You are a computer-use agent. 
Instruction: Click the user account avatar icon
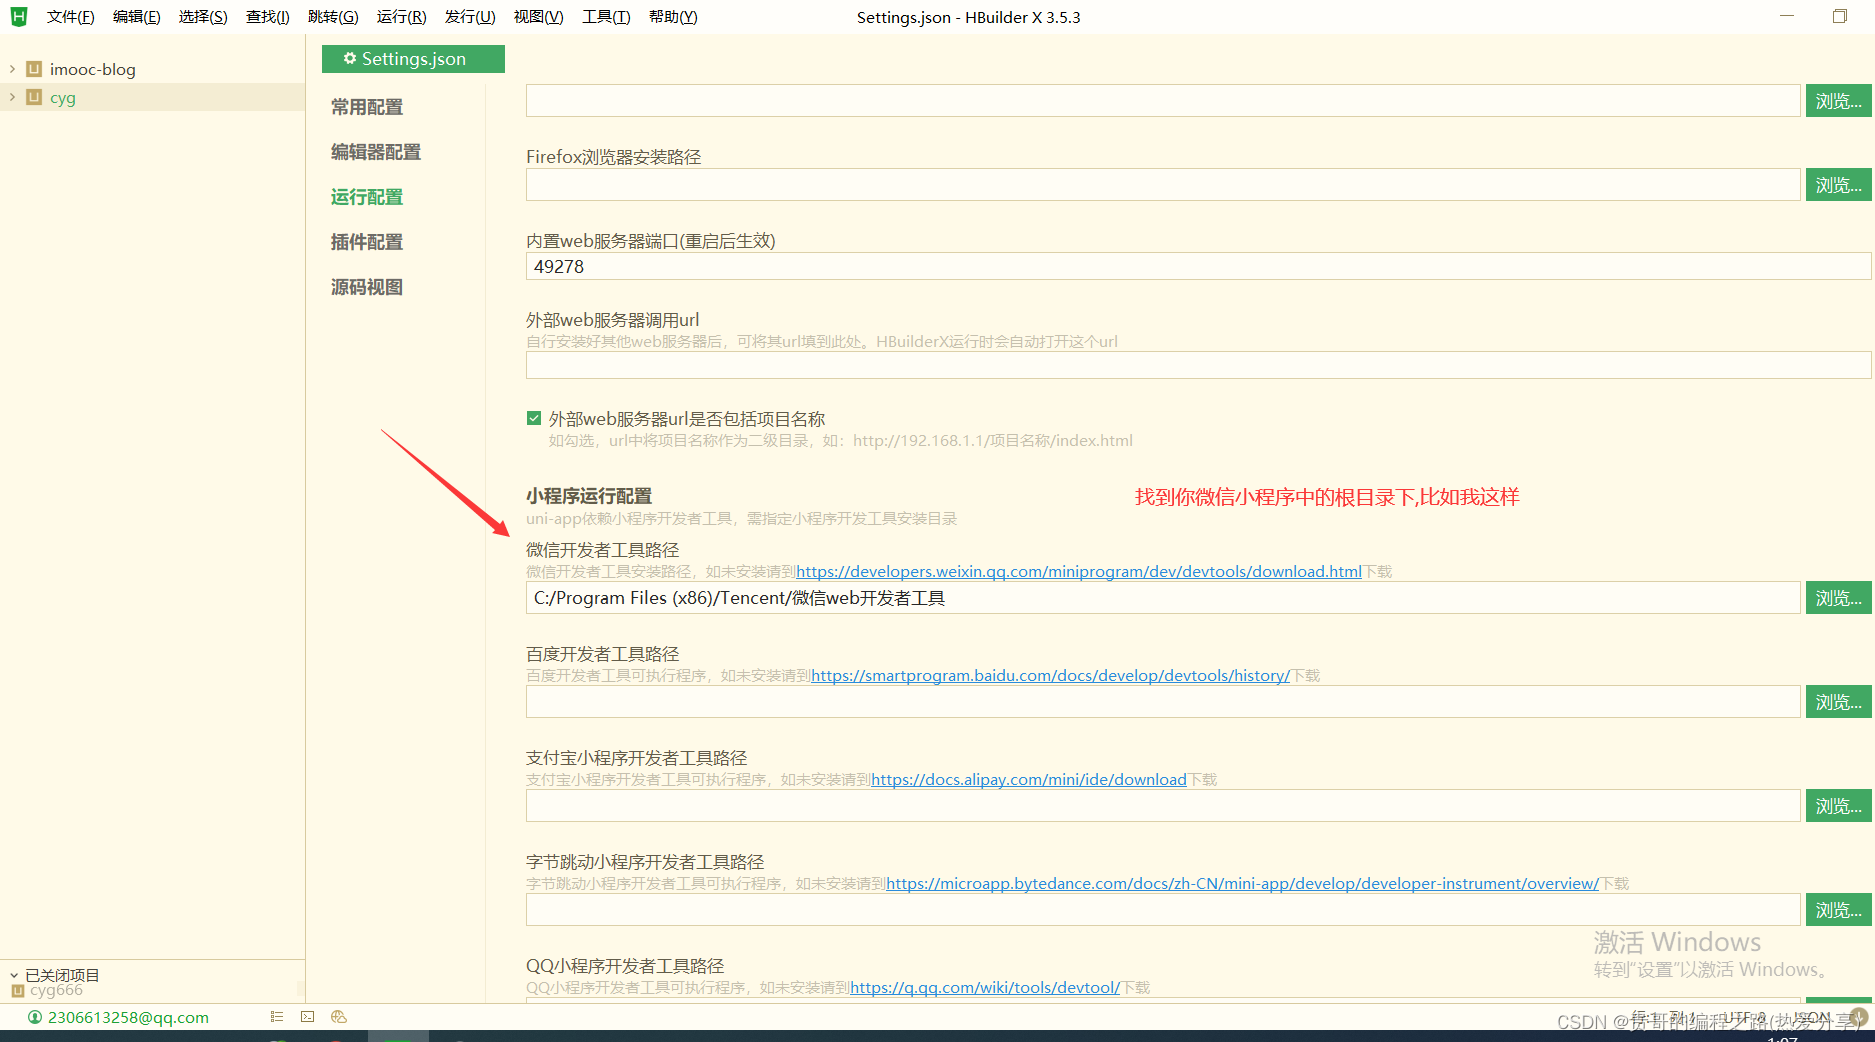[35, 1017]
